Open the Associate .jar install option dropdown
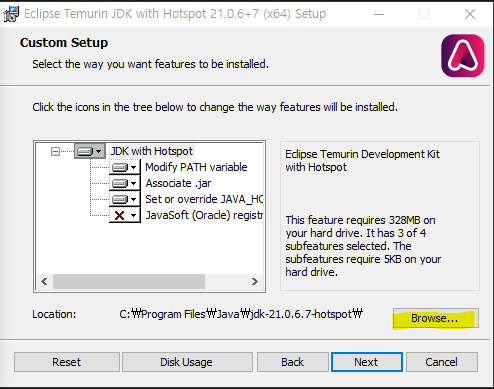 click(125, 183)
